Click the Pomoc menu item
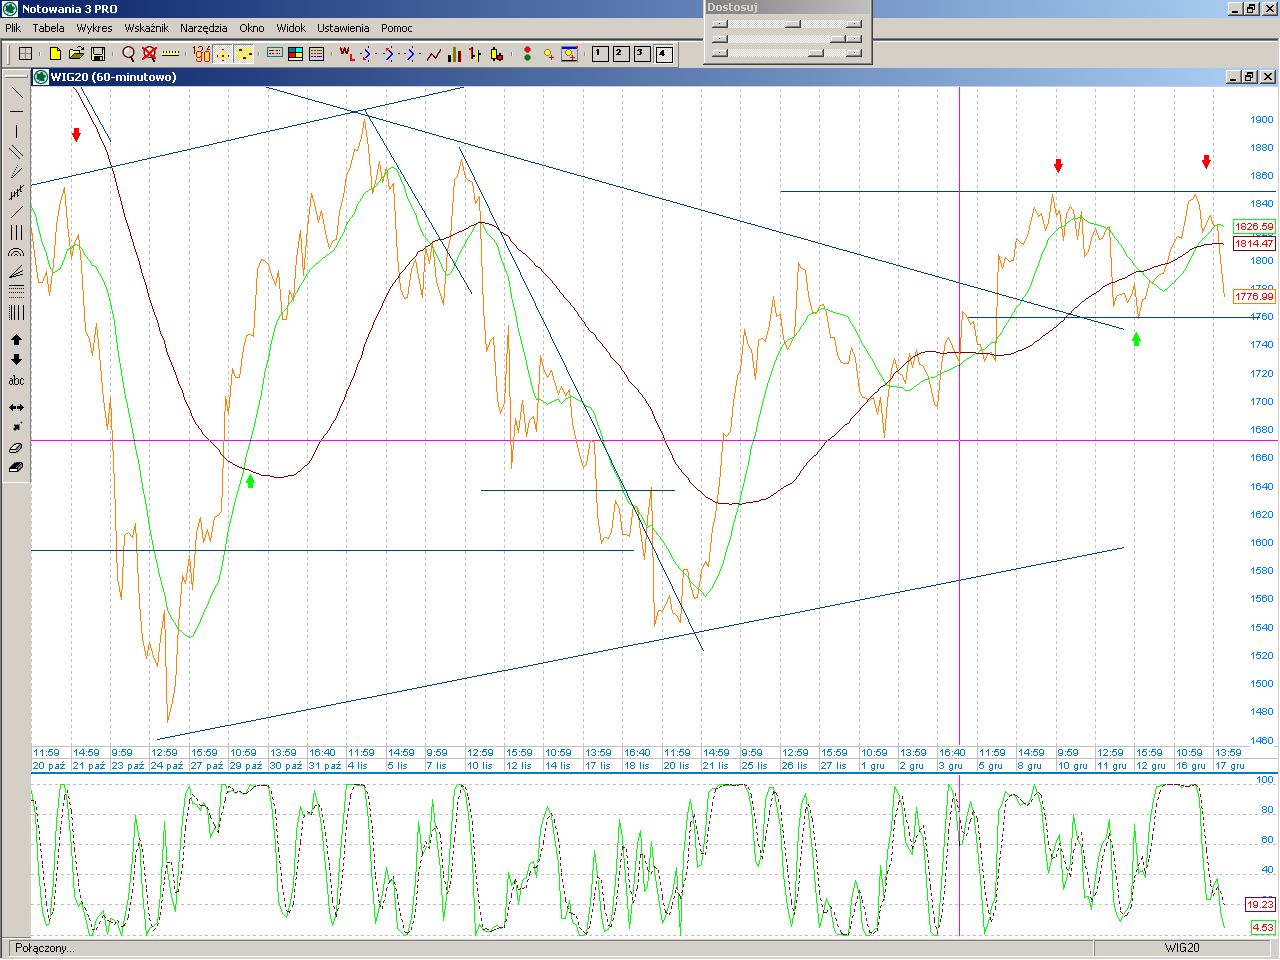Viewport: 1280px width, 960px height. point(396,28)
